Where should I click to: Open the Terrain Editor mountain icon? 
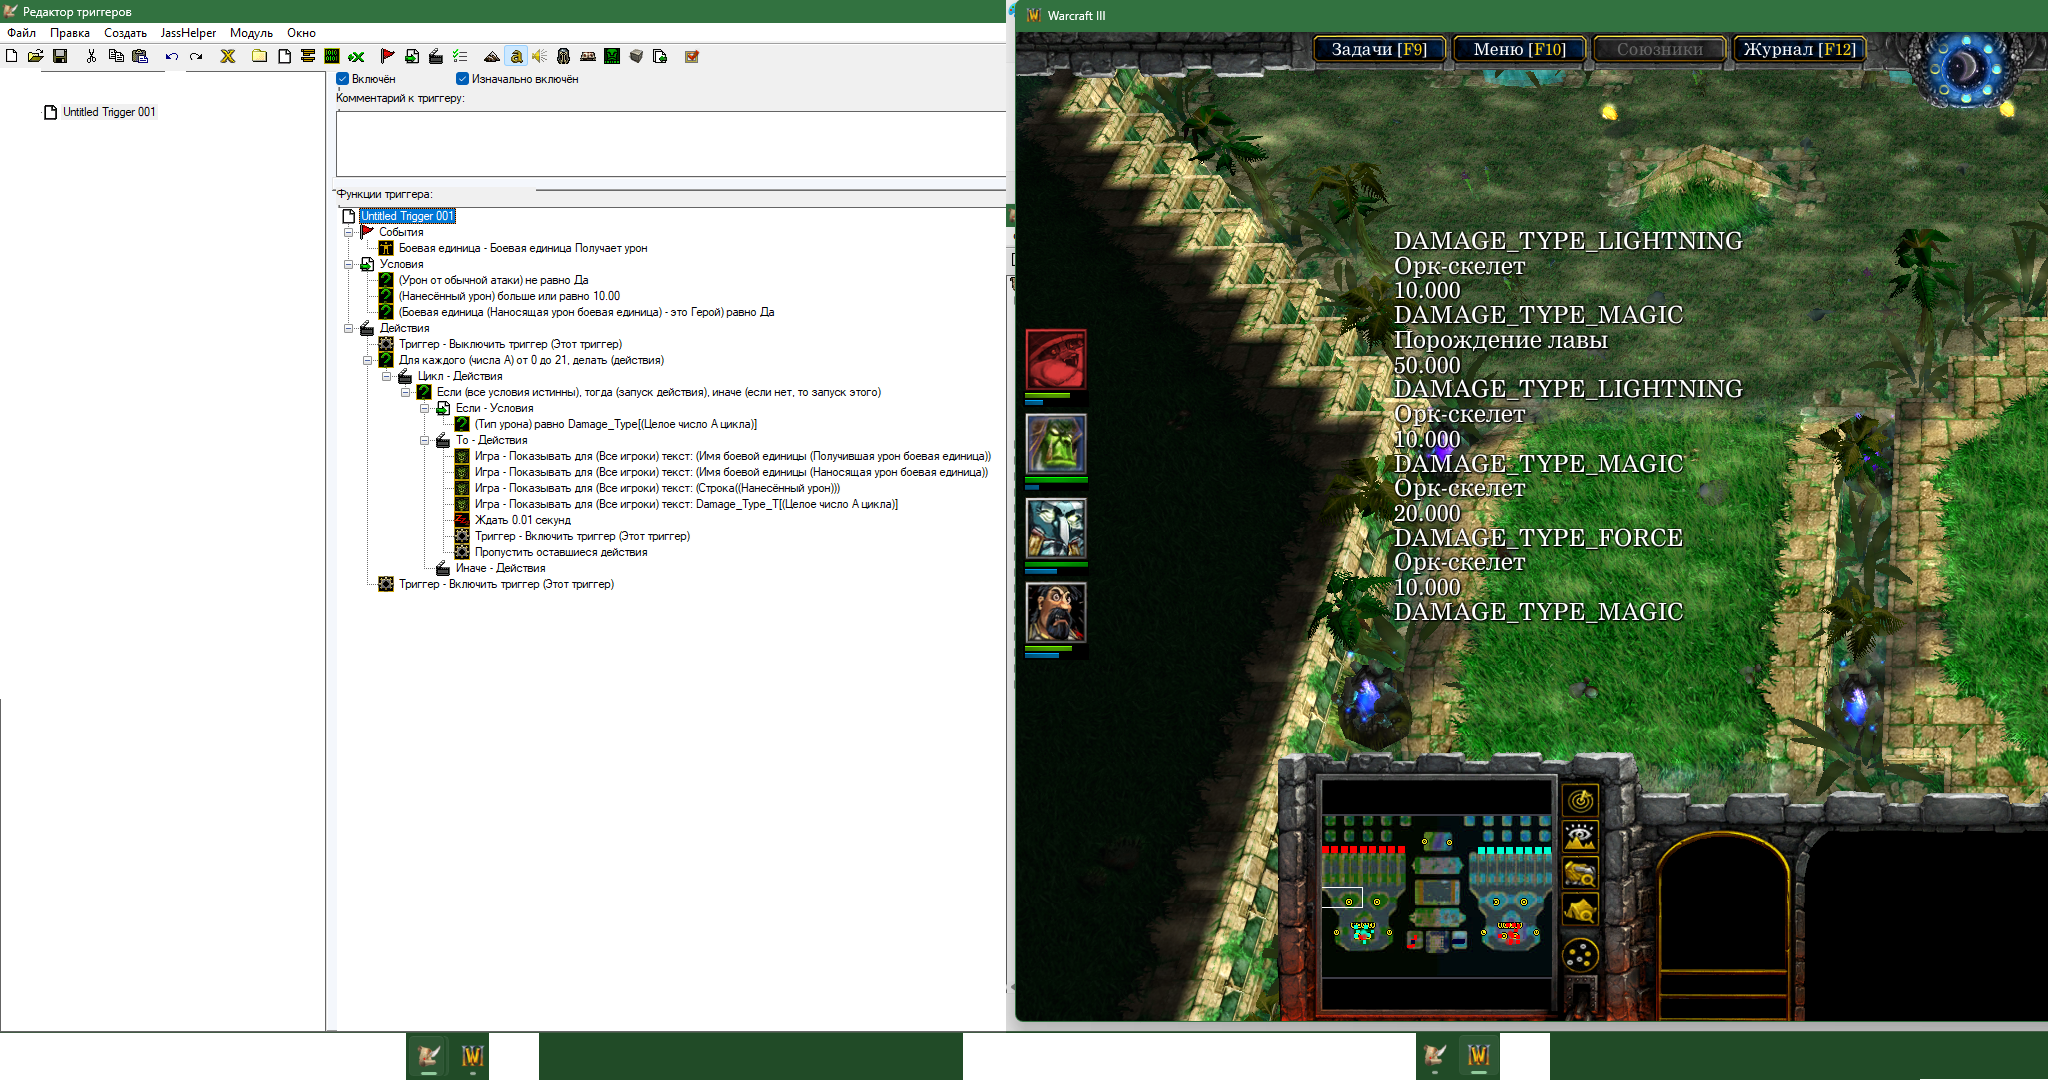[491, 56]
